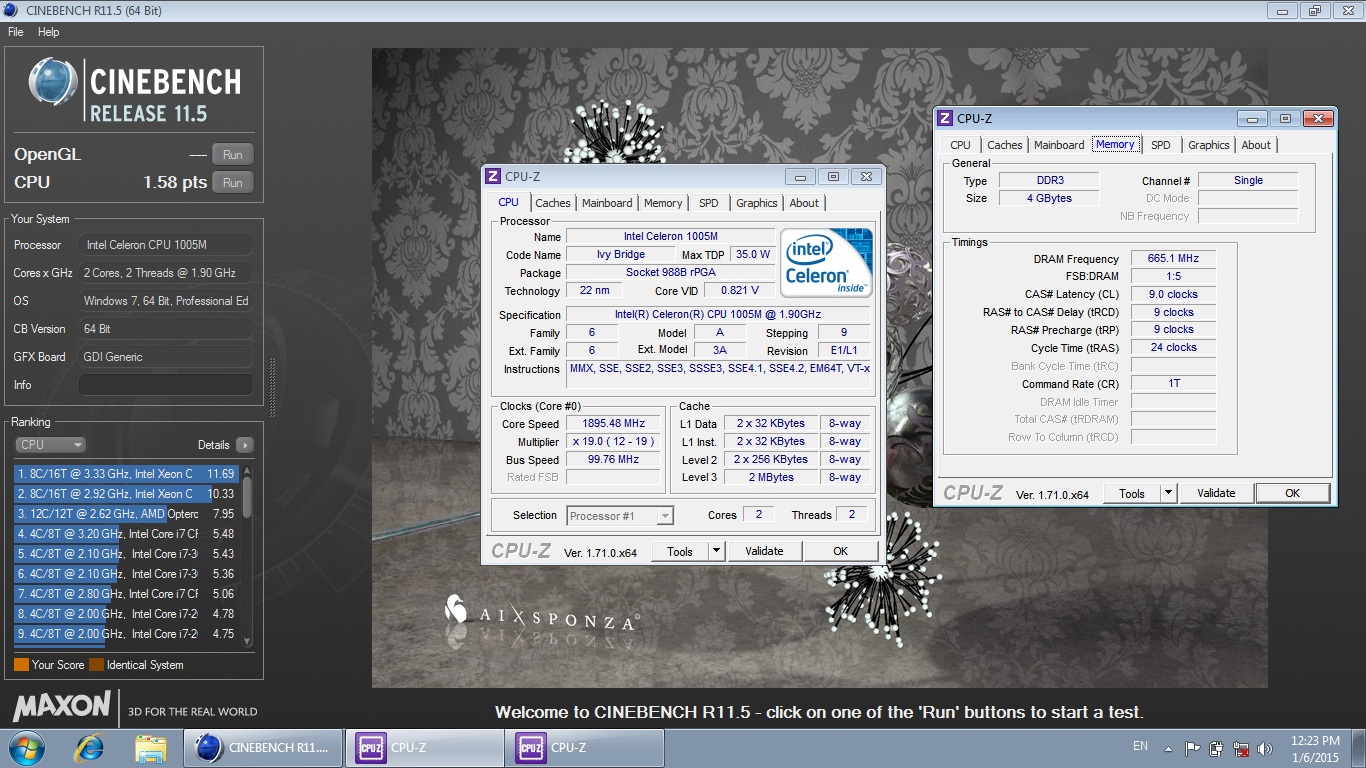This screenshot has width=1366, height=768.
Task: Switch to Caches tab in front CPU-Z window
Action: click(553, 203)
